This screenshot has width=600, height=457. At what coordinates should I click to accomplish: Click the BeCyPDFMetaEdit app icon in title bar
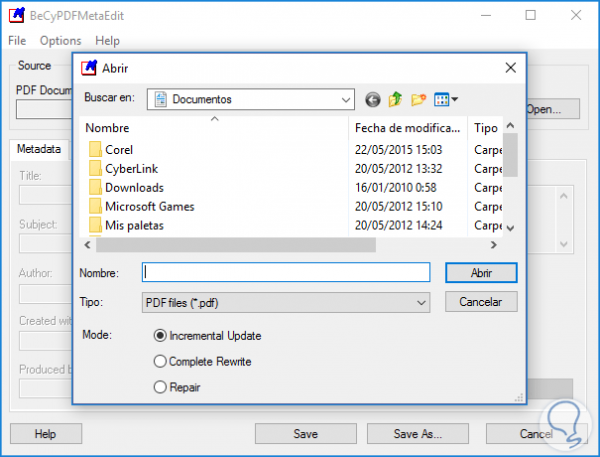17,15
